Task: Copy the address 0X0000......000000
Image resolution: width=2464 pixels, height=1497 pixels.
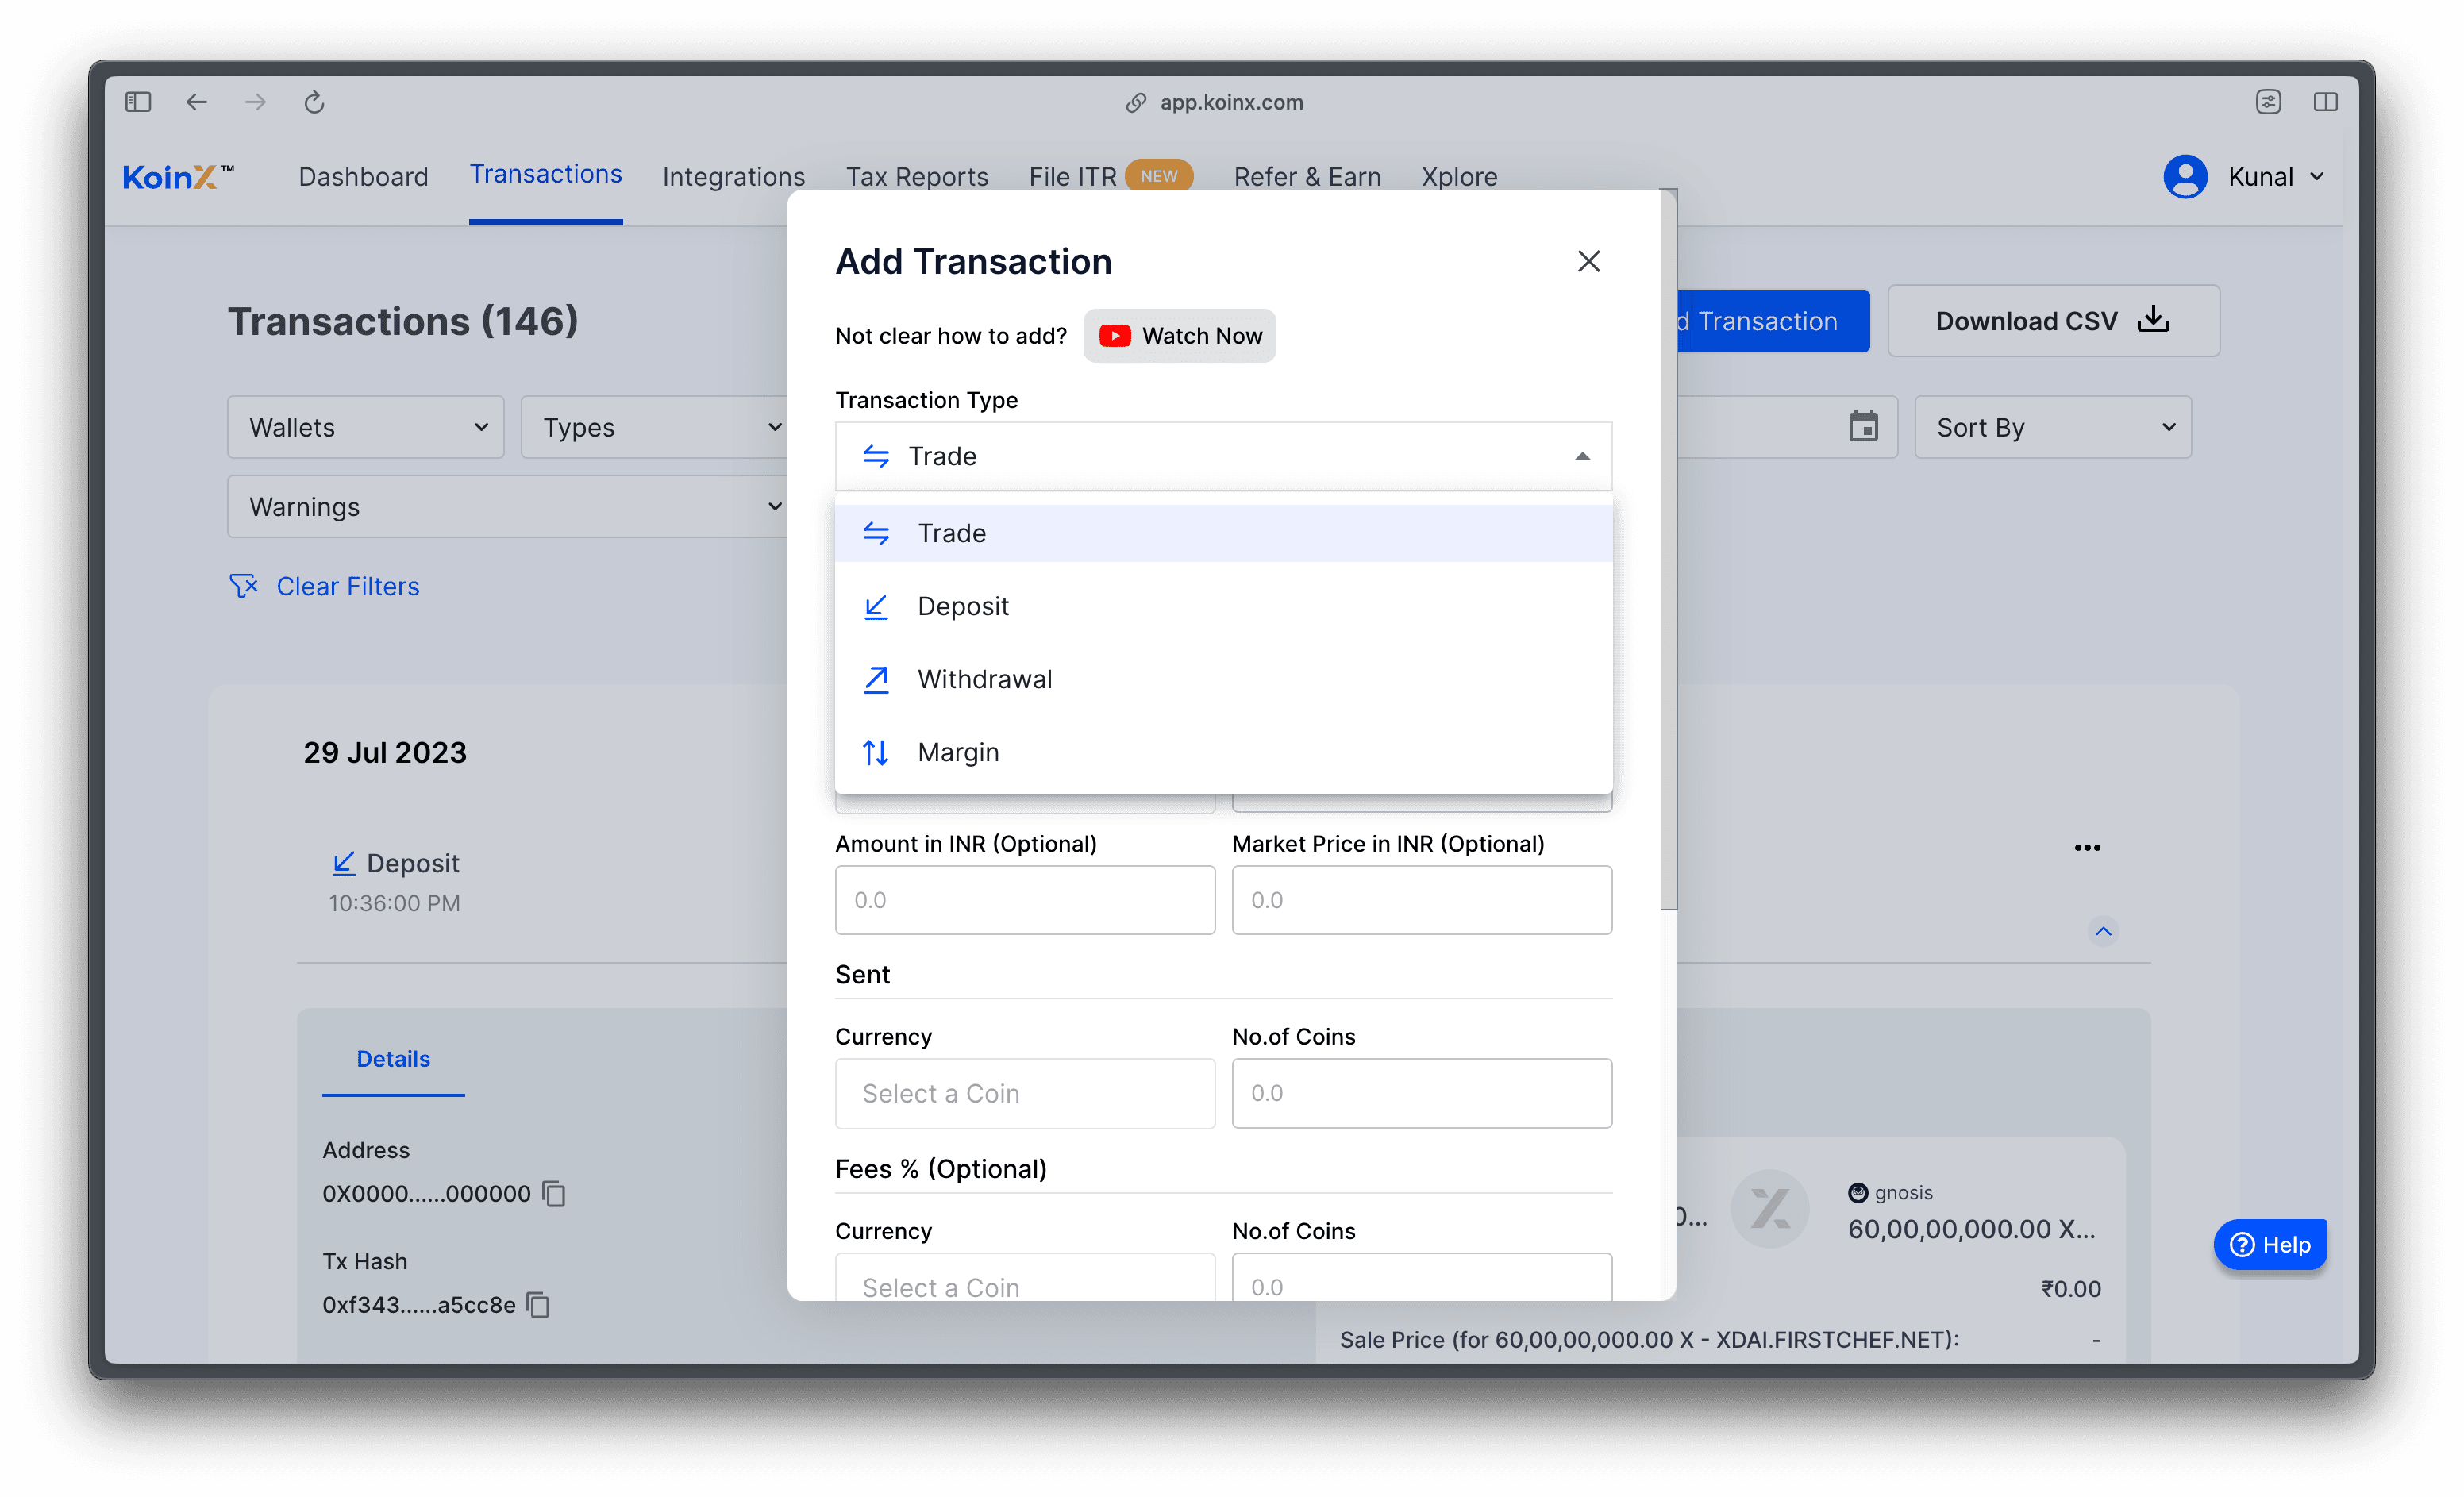Action: click(x=554, y=1193)
